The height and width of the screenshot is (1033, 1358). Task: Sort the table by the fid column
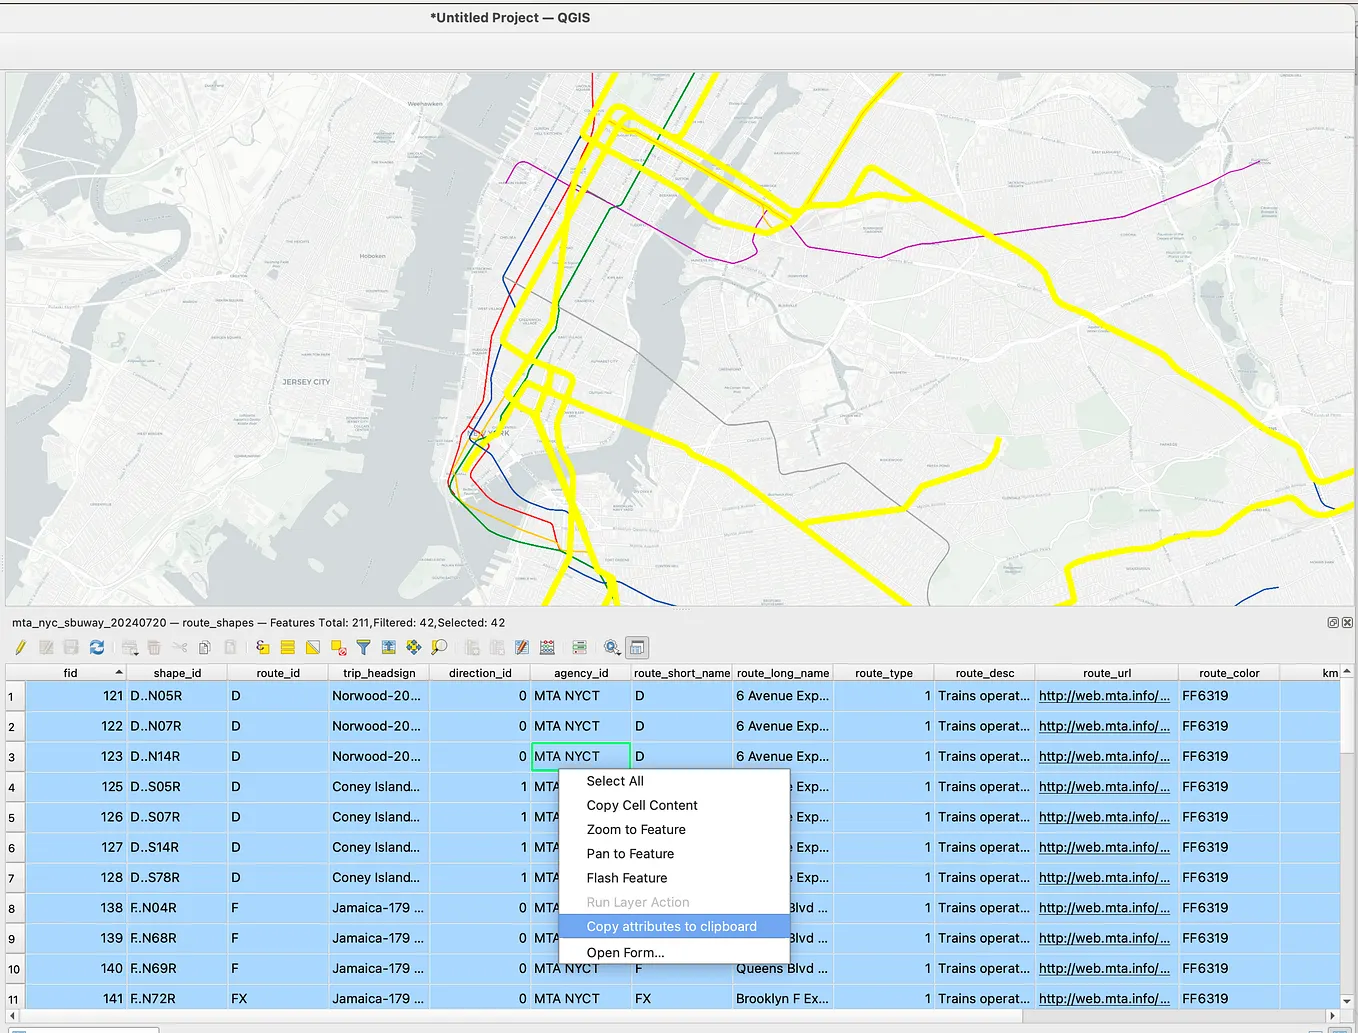(x=70, y=672)
